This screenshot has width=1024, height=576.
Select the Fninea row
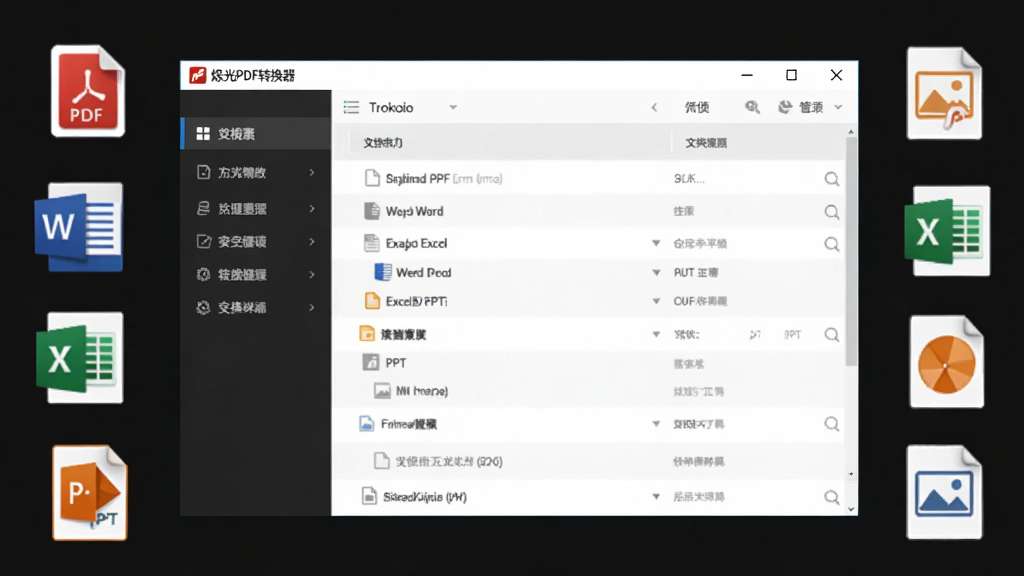(x=589, y=424)
